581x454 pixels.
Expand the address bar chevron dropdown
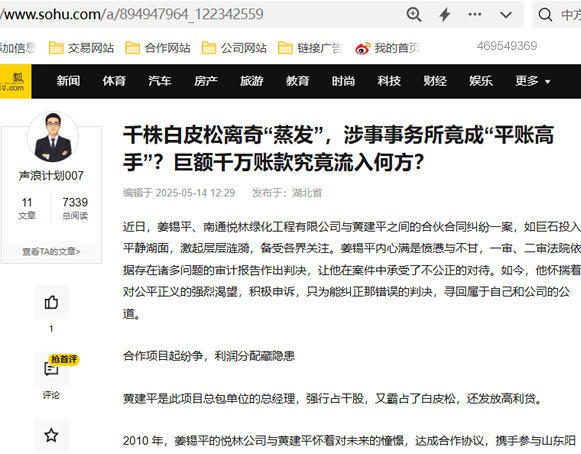pyautogui.click(x=506, y=15)
